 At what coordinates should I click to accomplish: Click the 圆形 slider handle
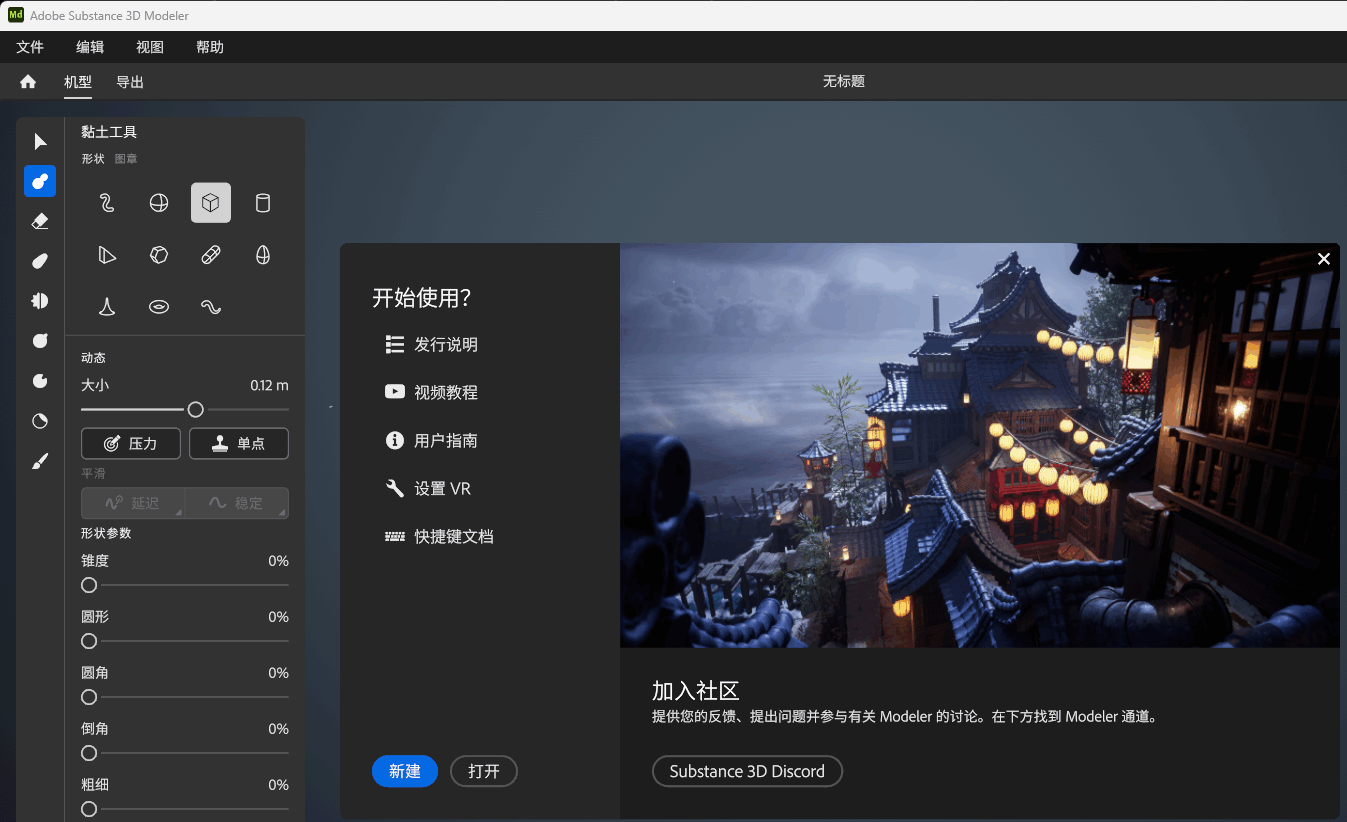89,641
